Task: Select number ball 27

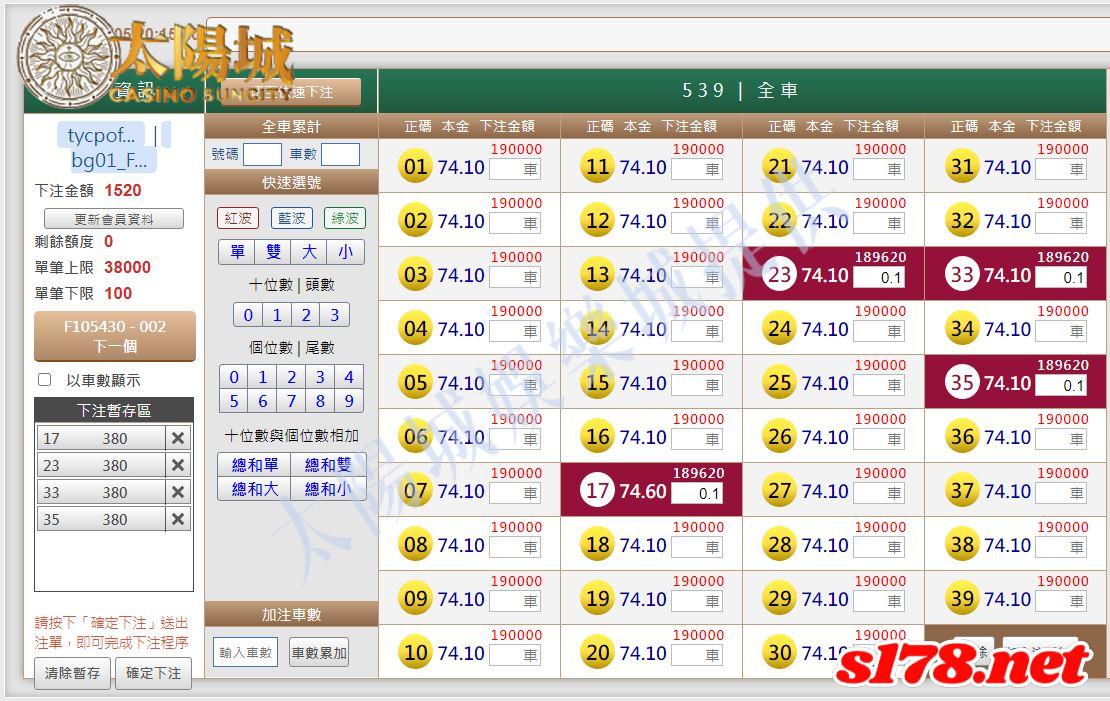Action: [x=779, y=490]
